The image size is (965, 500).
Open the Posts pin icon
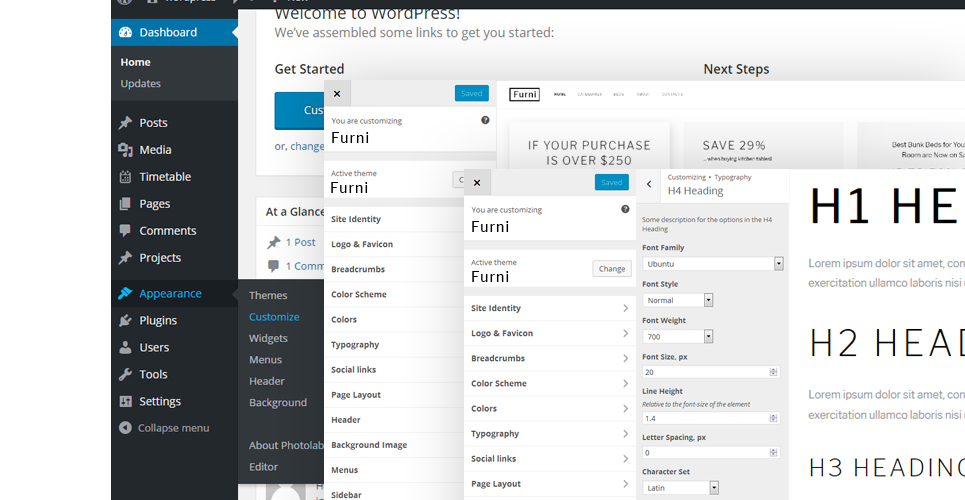point(125,123)
